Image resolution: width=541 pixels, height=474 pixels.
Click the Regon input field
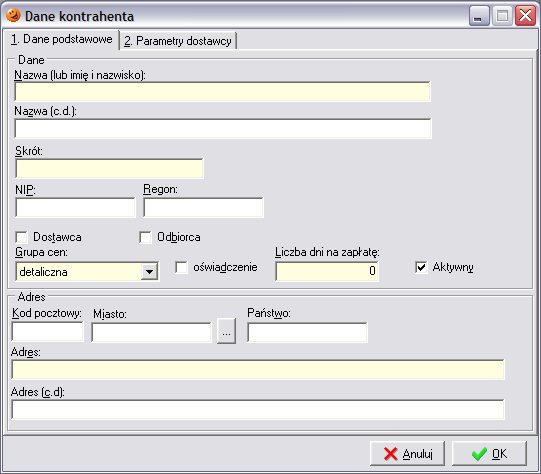tap(203, 207)
